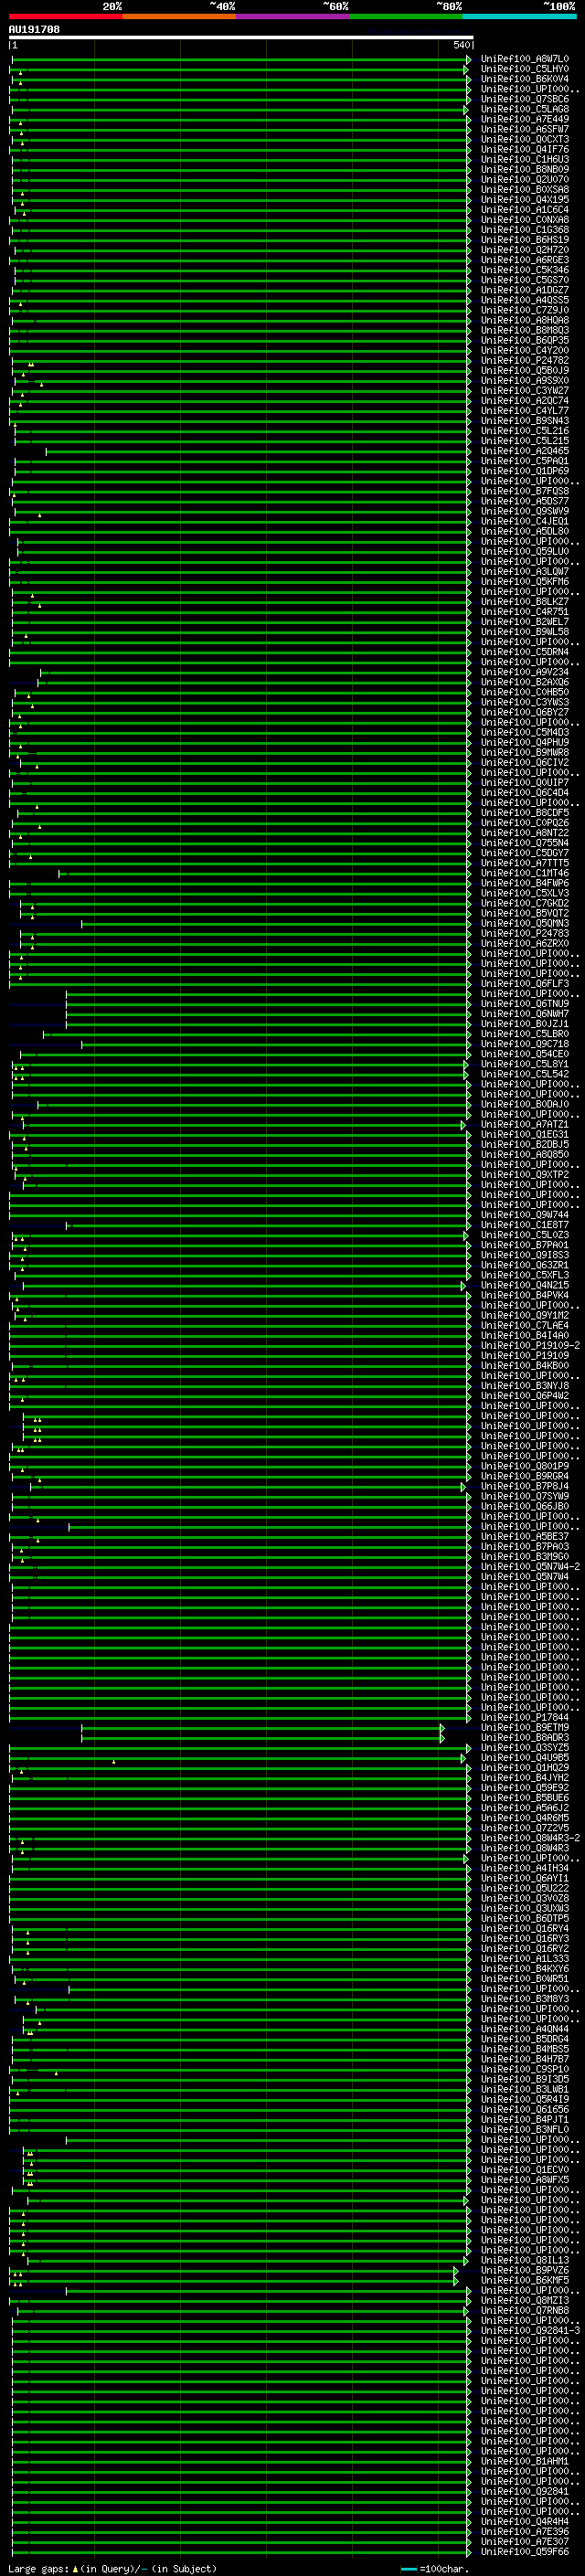Image resolution: width=585 pixels, height=2576 pixels.
Task: Select the UniRef100_P24782 label
Action: pyautogui.click(x=524, y=360)
